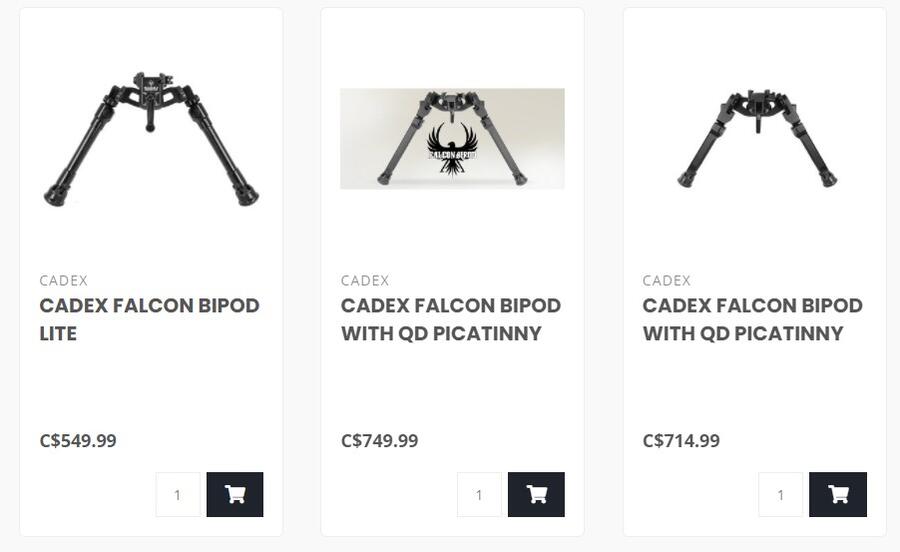Viewport: 900px width, 552px height.
Task: Add the C$749.99 Falcon Bipod to cart
Action: [x=536, y=494]
